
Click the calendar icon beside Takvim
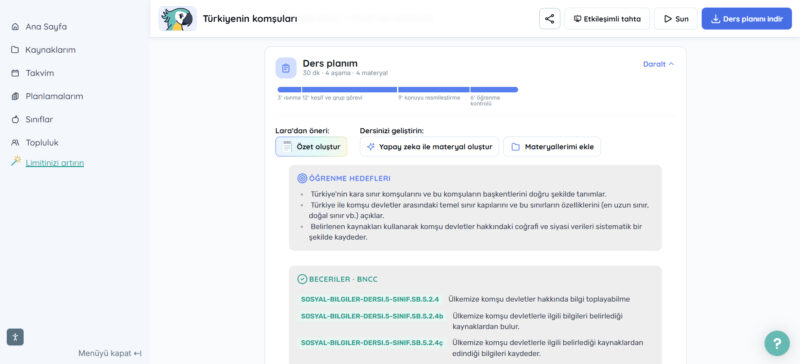[15, 73]
